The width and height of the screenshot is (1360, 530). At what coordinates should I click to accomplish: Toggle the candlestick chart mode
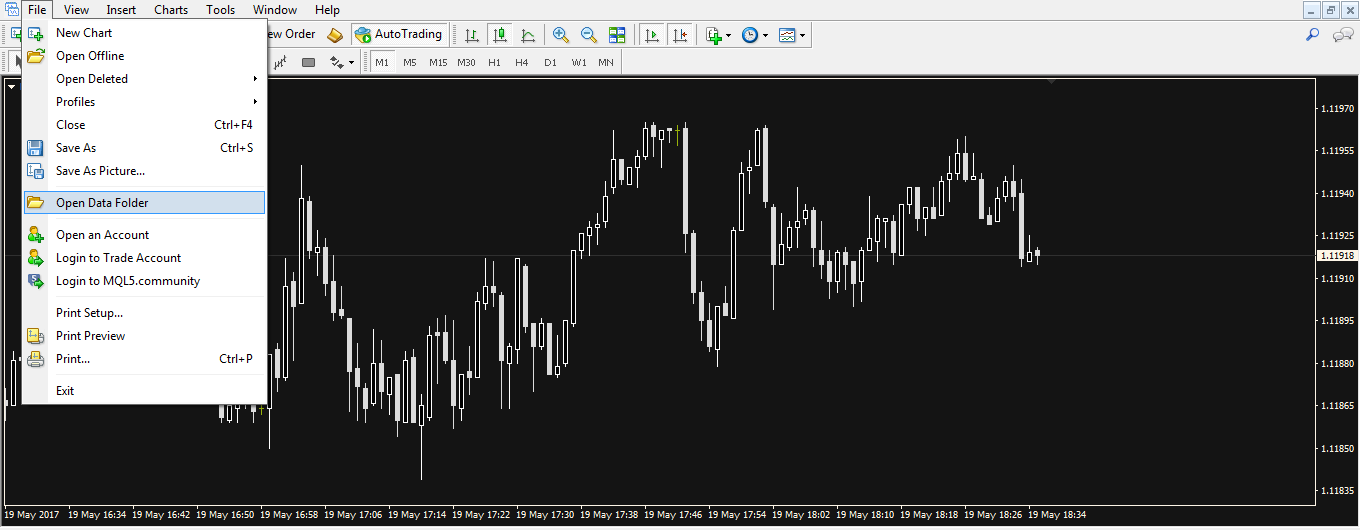tap(500, 35)
